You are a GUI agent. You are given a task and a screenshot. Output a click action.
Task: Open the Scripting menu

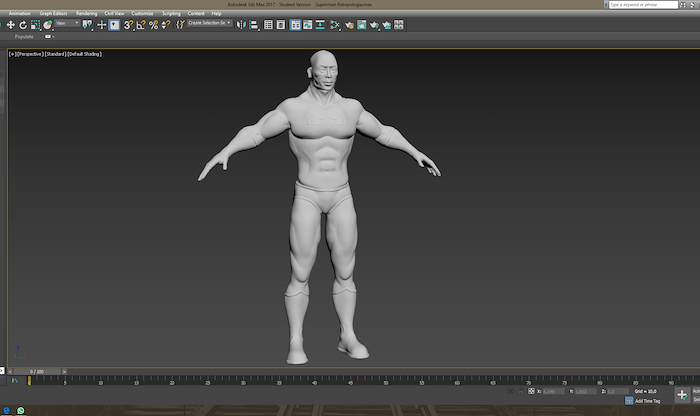[171, 13]
